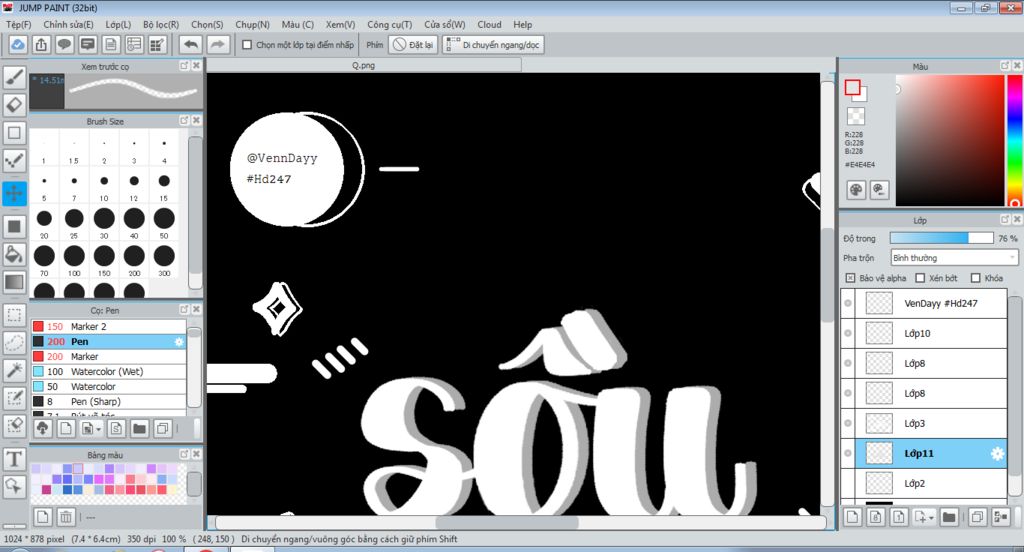The height and width of the screenshot is (552, 1024).
Task: Open settings gear of Pen brush
Action: pyautogui.click(x=179, y=342)
